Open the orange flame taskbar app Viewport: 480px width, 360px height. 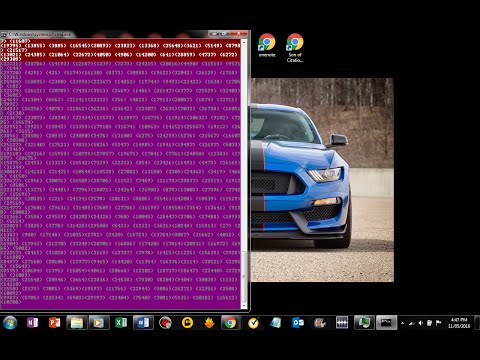coord(209,323)
